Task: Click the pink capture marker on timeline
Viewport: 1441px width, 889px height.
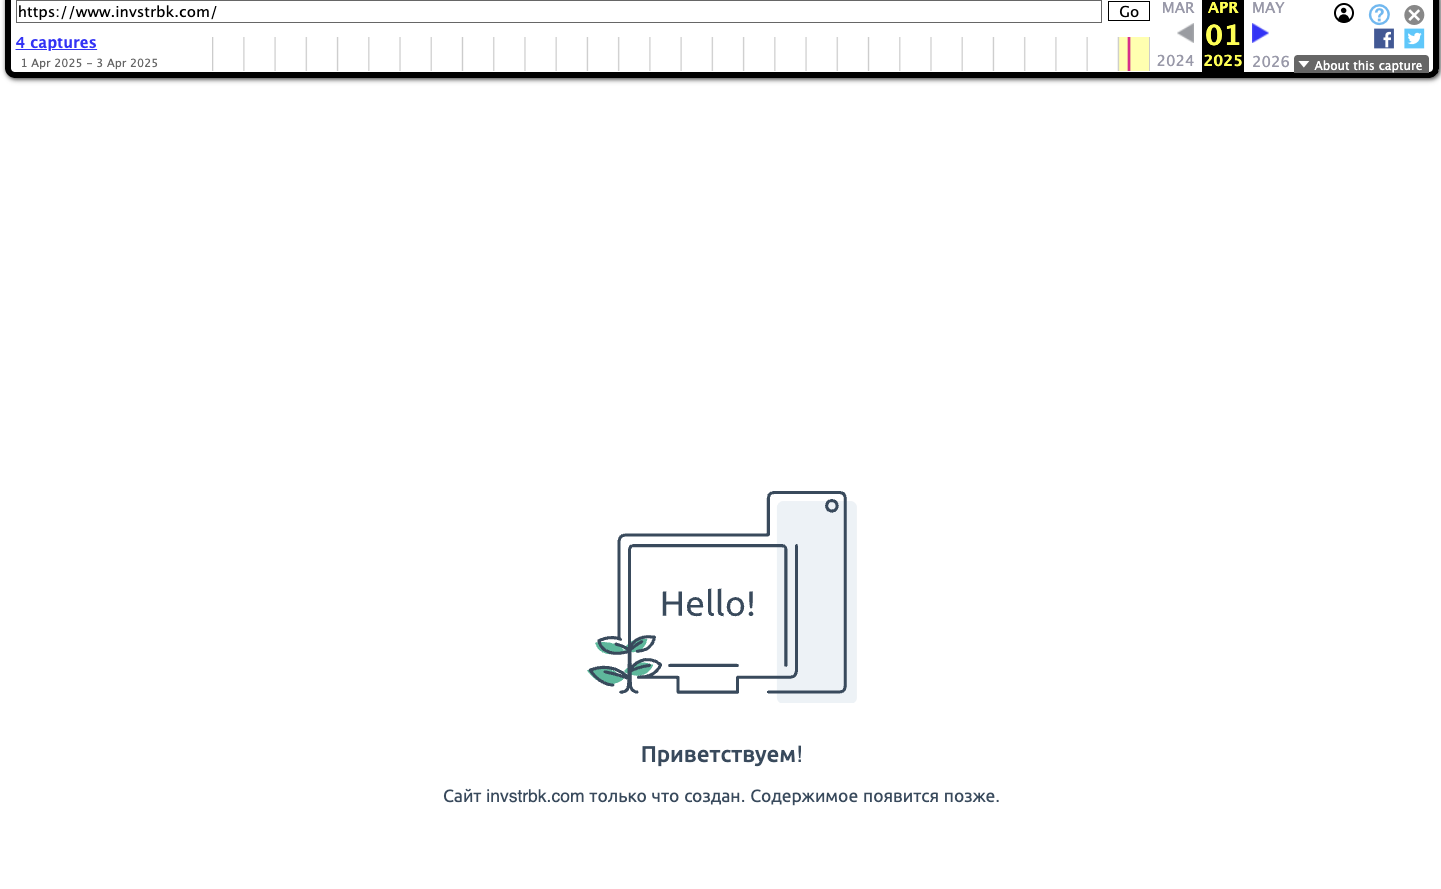Action: click(1129, 54)
